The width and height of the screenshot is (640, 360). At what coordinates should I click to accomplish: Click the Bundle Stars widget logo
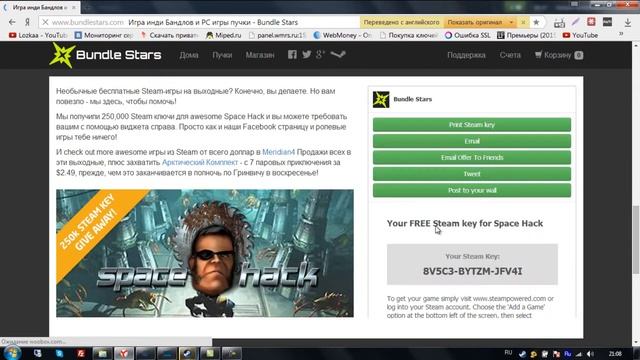click(x=381, y=99)
